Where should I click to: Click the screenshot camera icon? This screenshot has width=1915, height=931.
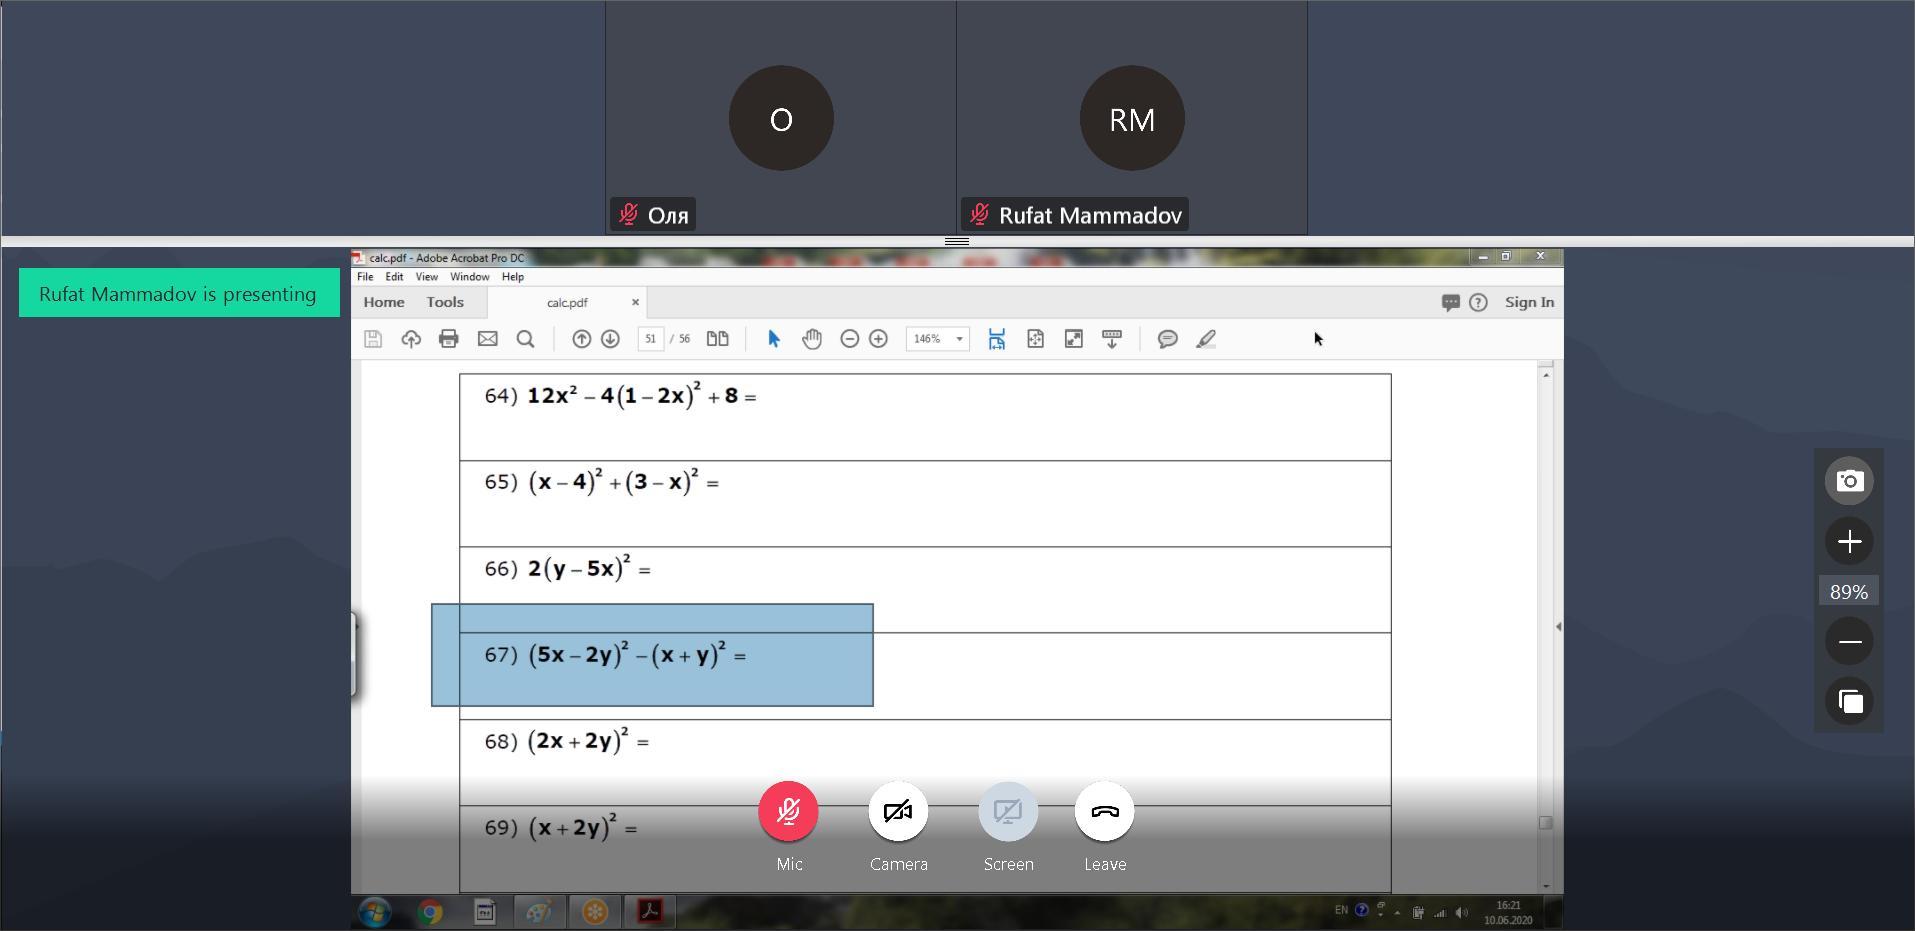coord(1849,481)
